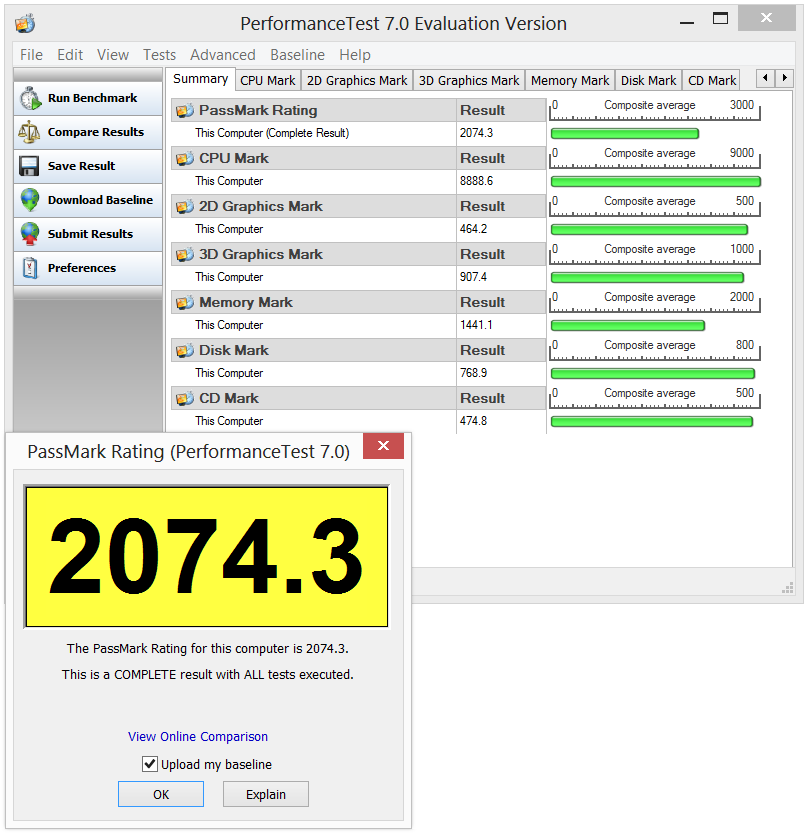The height and width of the screenshot is (833, 809).
Task: Click the icon beside PassMark Rating header
Action: pyautogui.click(x=185, y=110)
